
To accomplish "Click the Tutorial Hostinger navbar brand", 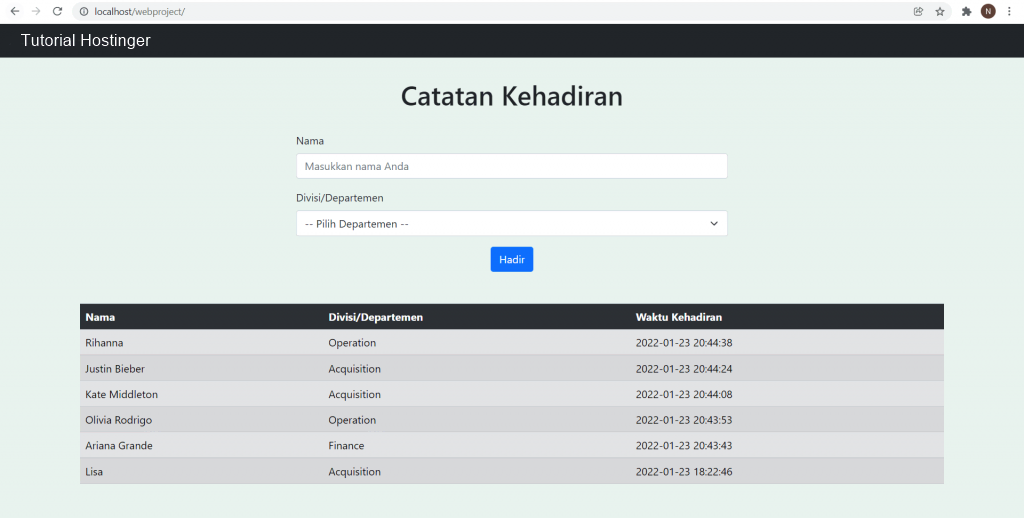I will tap(85, 41).
